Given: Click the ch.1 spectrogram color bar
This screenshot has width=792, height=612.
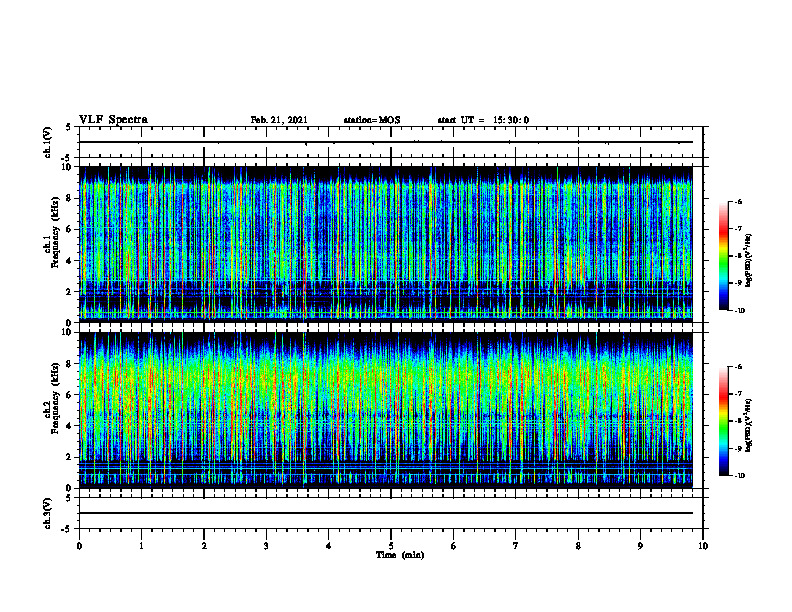Looking at the screenshot, I should [723, 256].
